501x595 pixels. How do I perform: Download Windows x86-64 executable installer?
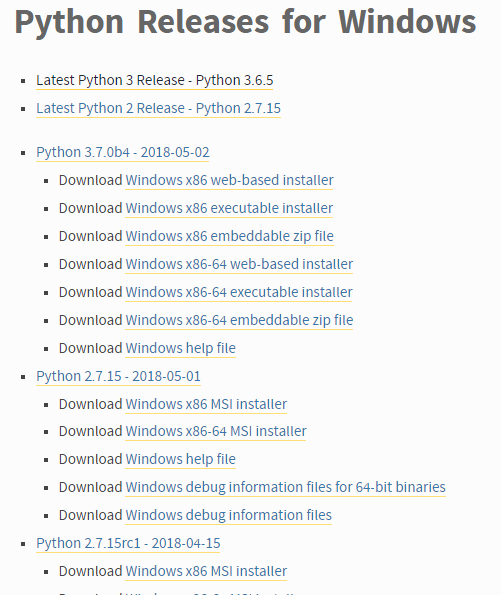pyautogui.click(x=239, y=293)
